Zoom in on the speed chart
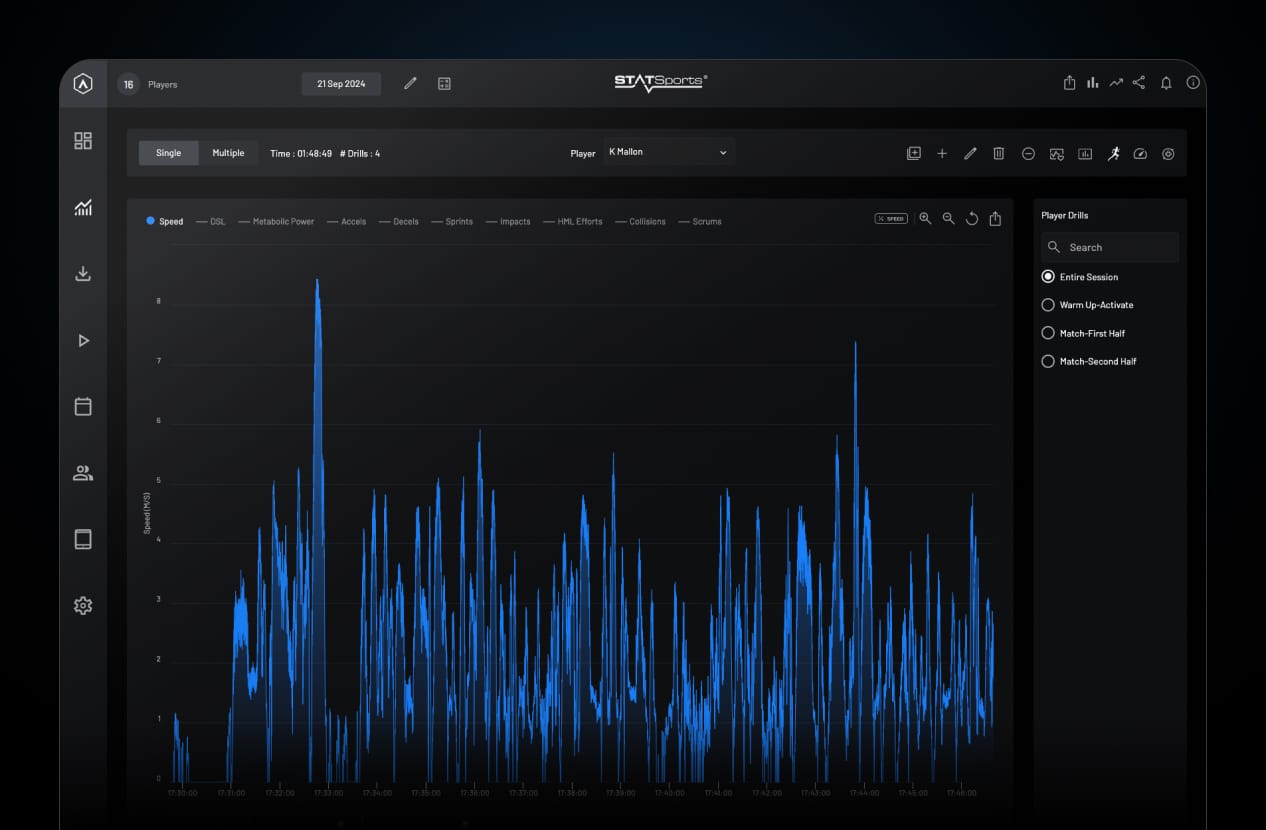Screen dimensions: 1266x830 point(925,218)
